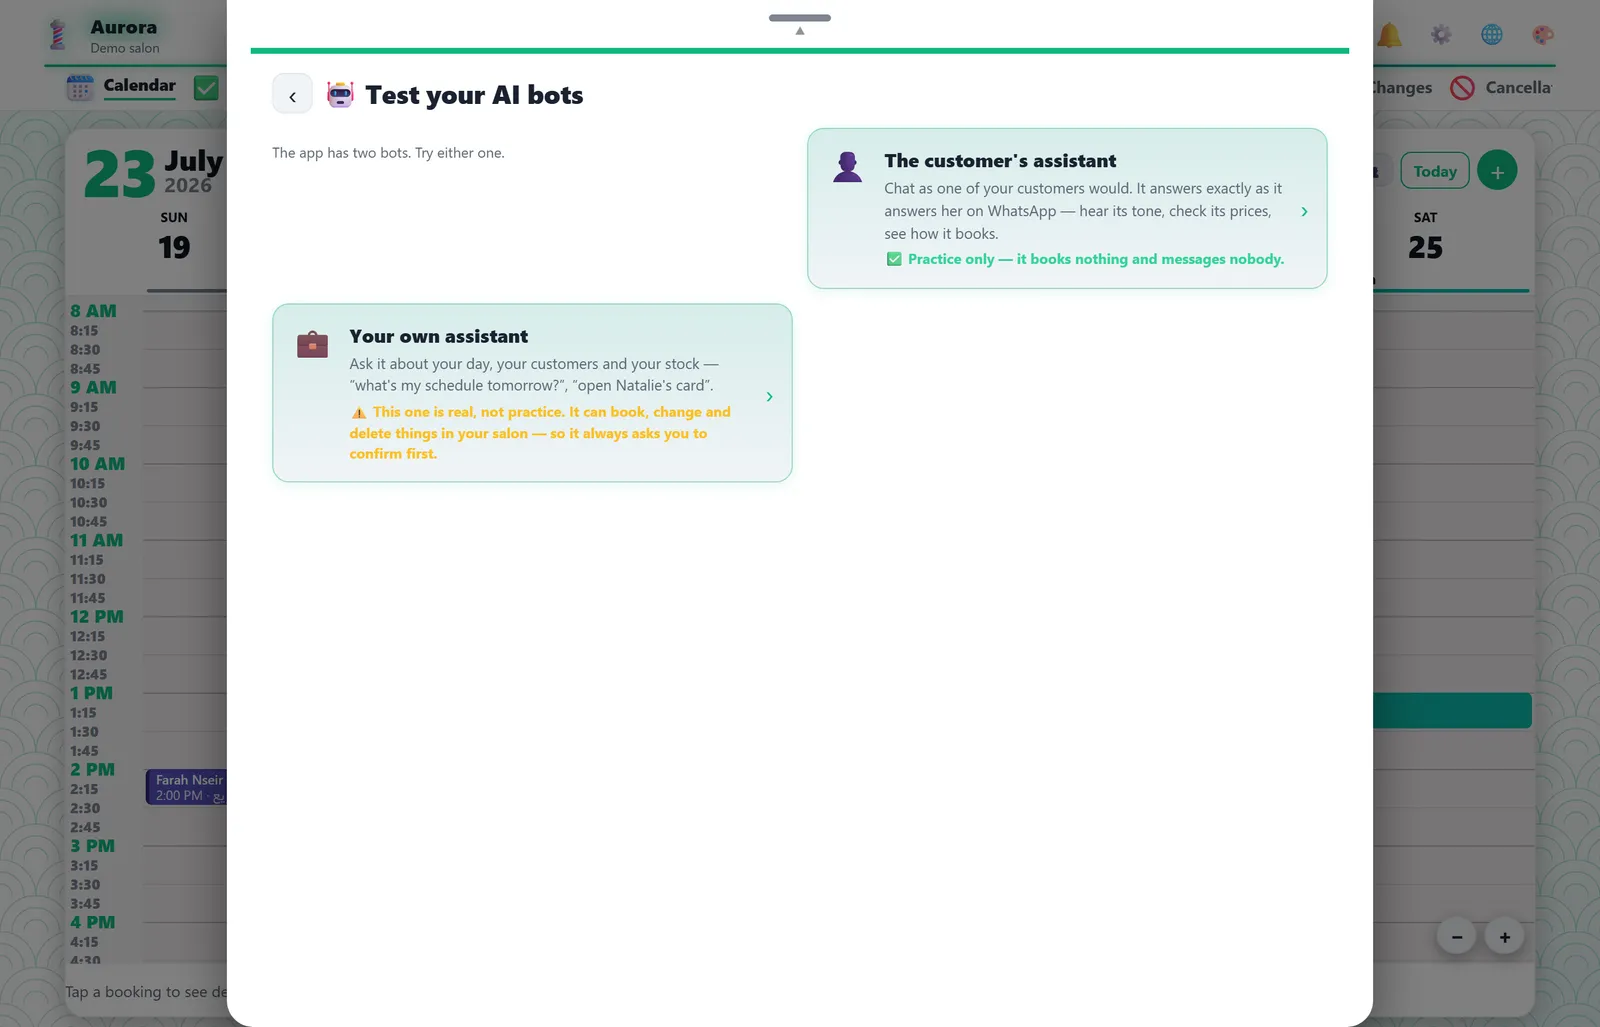Screen dimensions: 1600x1027
Task: Jump to Today in the calendar
Action: [1435, 171]
